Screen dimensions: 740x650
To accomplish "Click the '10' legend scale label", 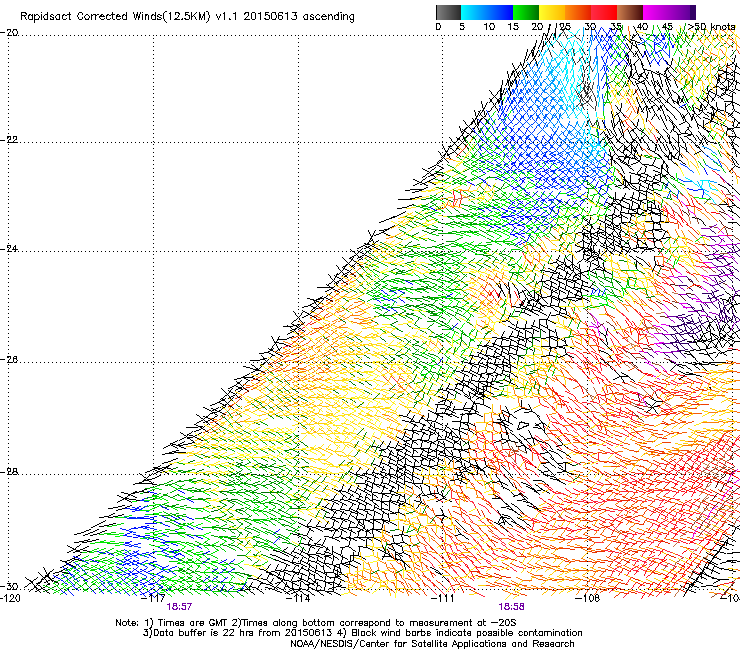I will [489, 27].
